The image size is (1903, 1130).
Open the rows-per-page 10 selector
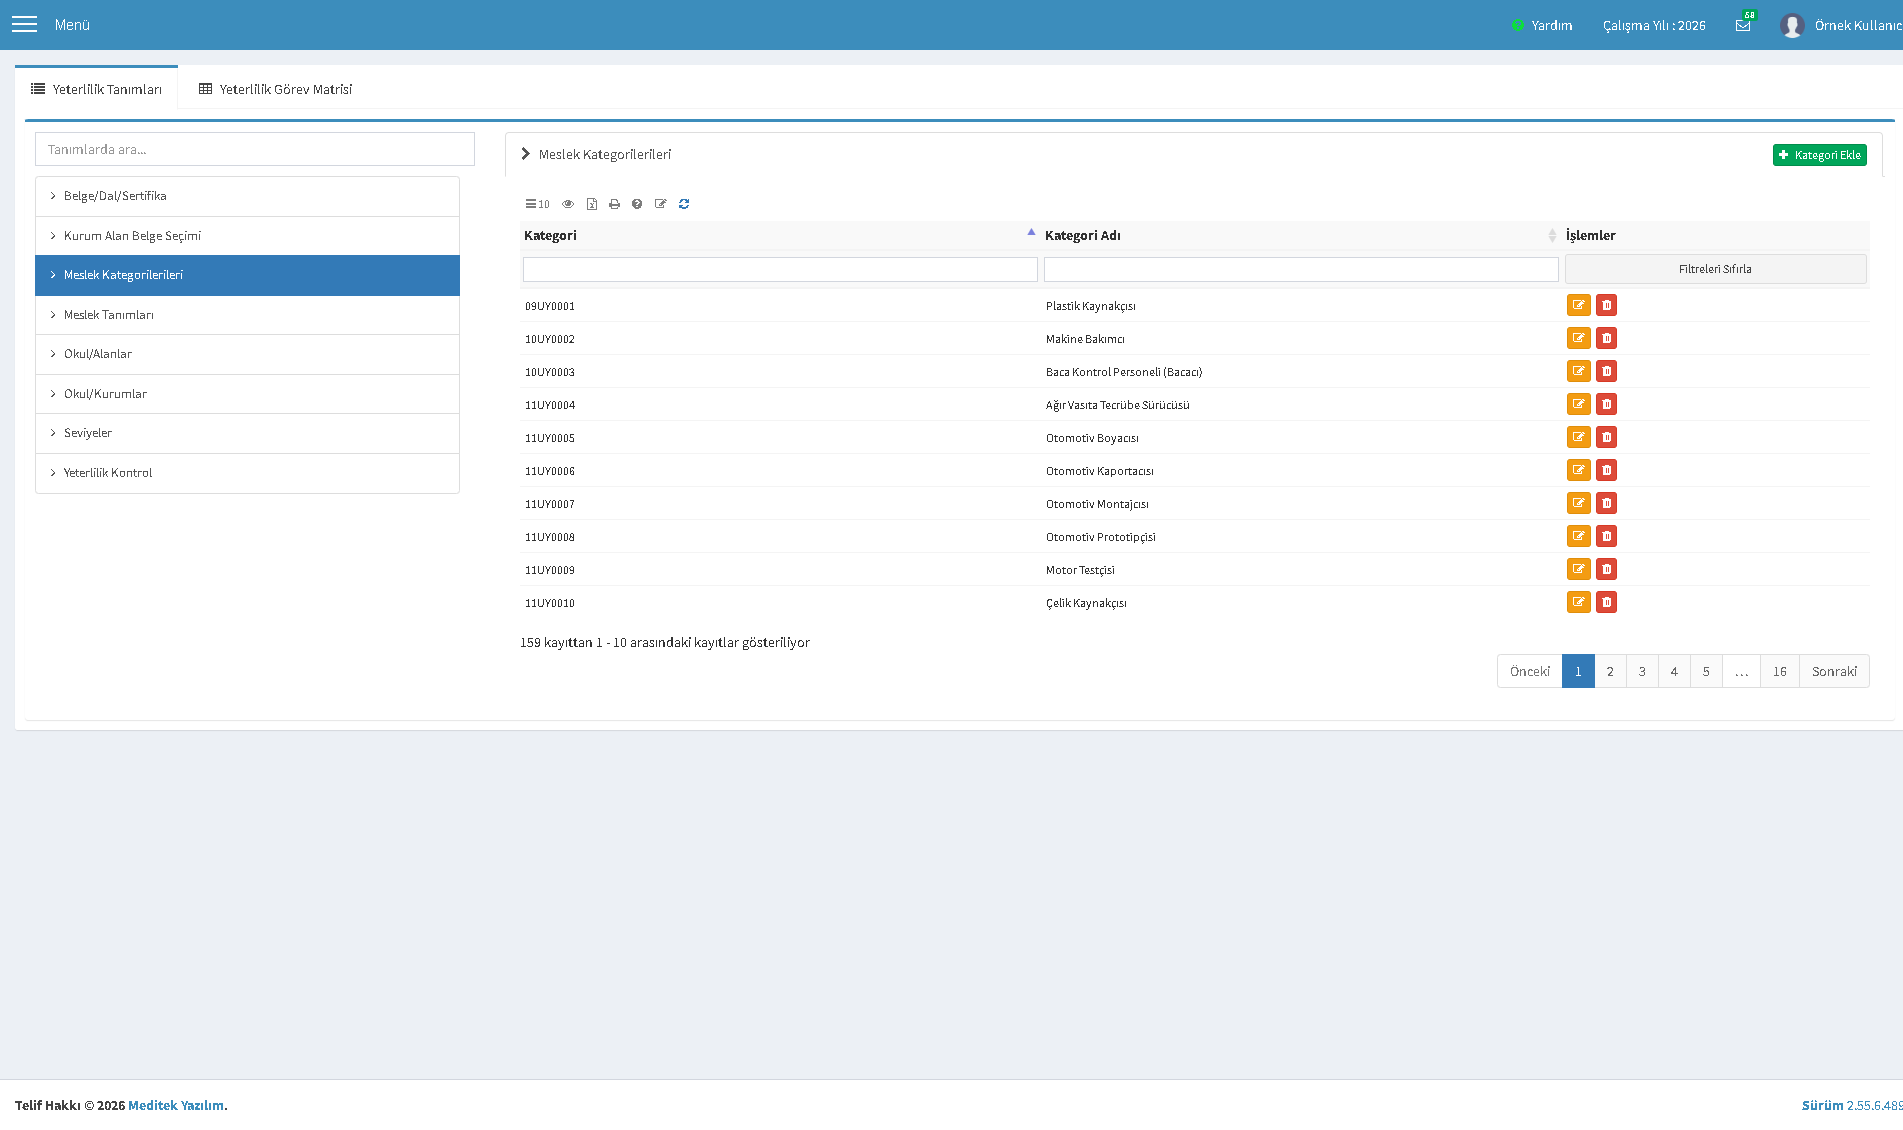coord(538,204)
